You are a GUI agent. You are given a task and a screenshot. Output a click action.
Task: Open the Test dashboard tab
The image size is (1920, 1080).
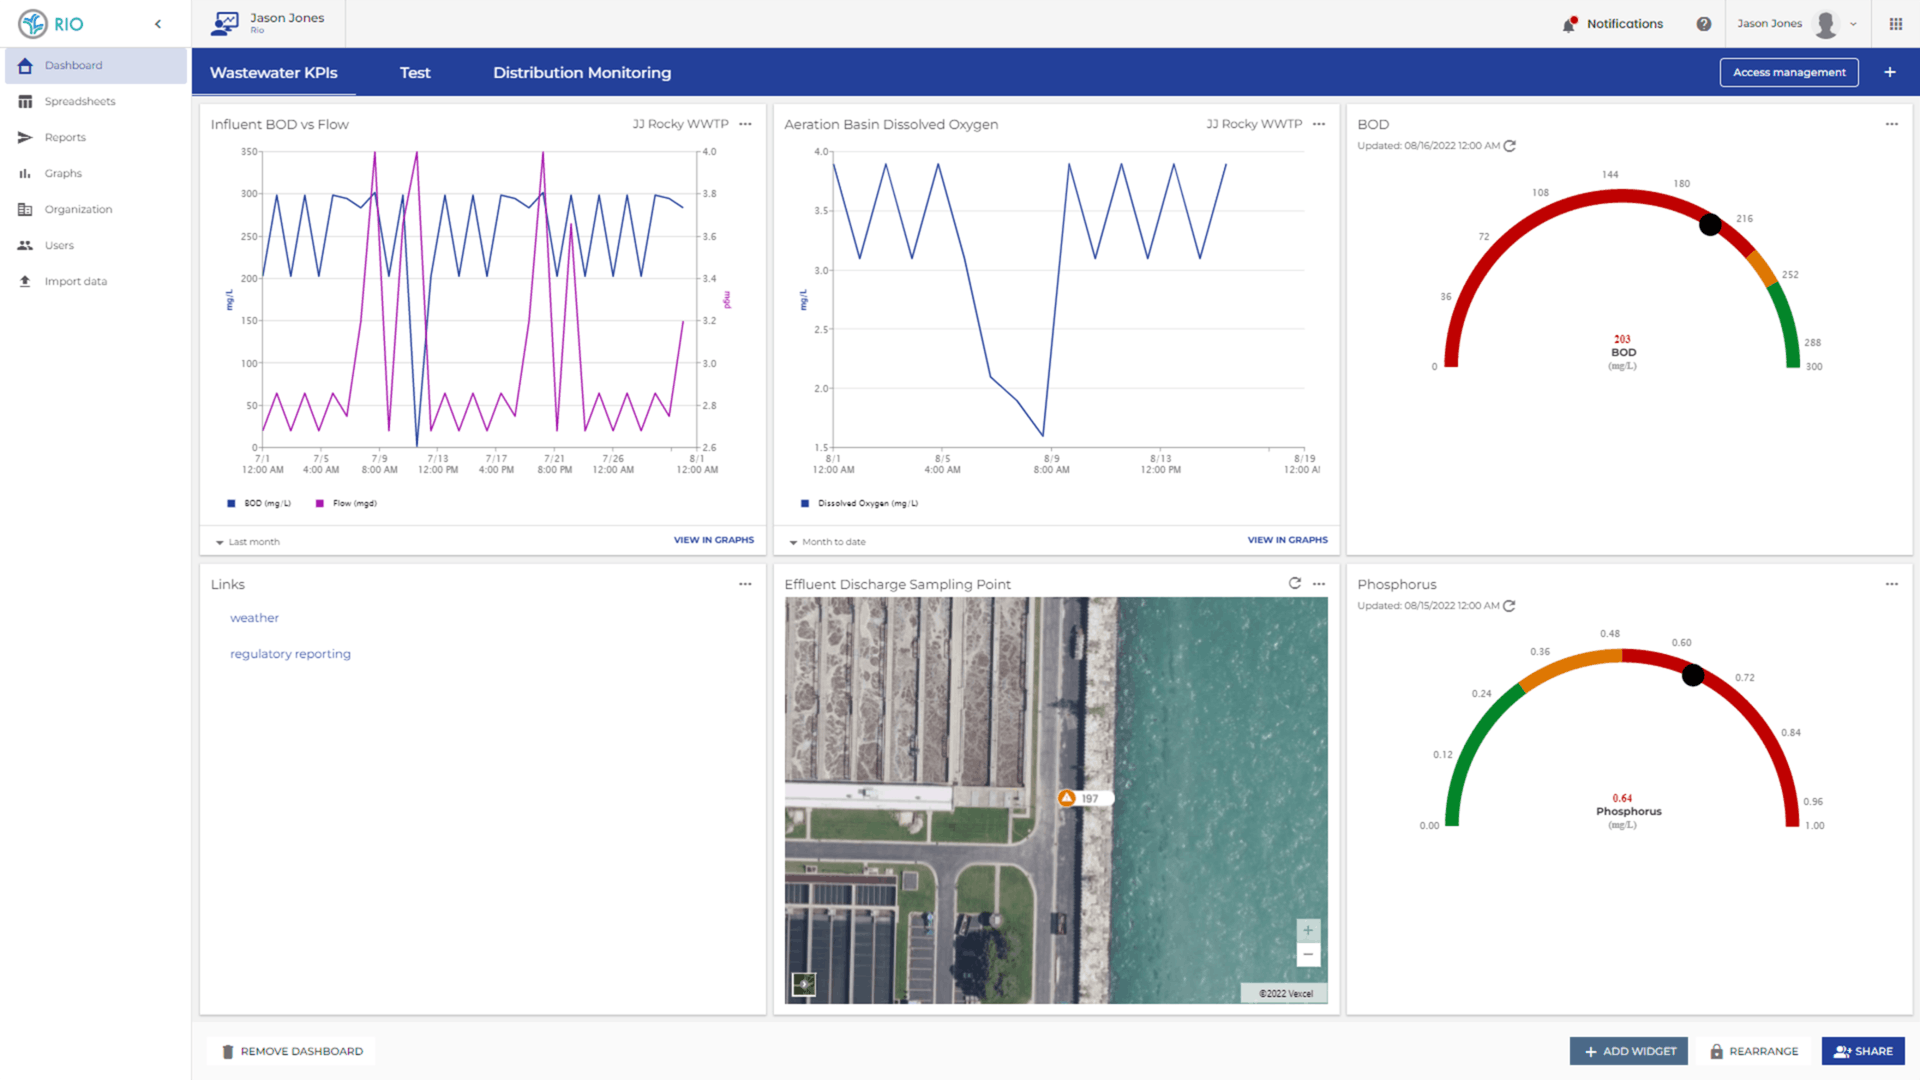(415, 72)
